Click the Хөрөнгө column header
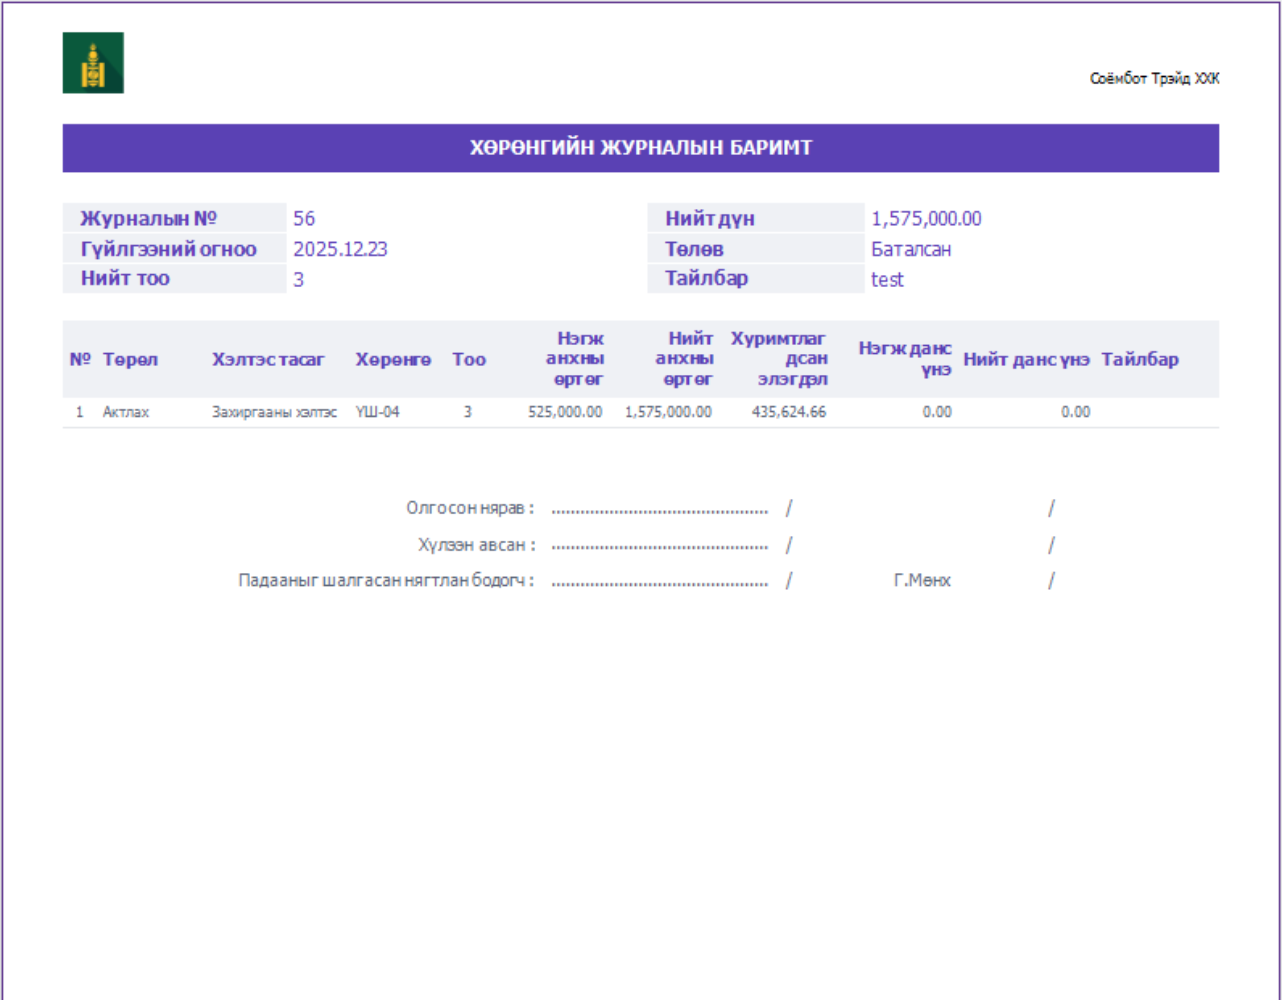The image size is (1282, 1000). click(x=393, y=359)
